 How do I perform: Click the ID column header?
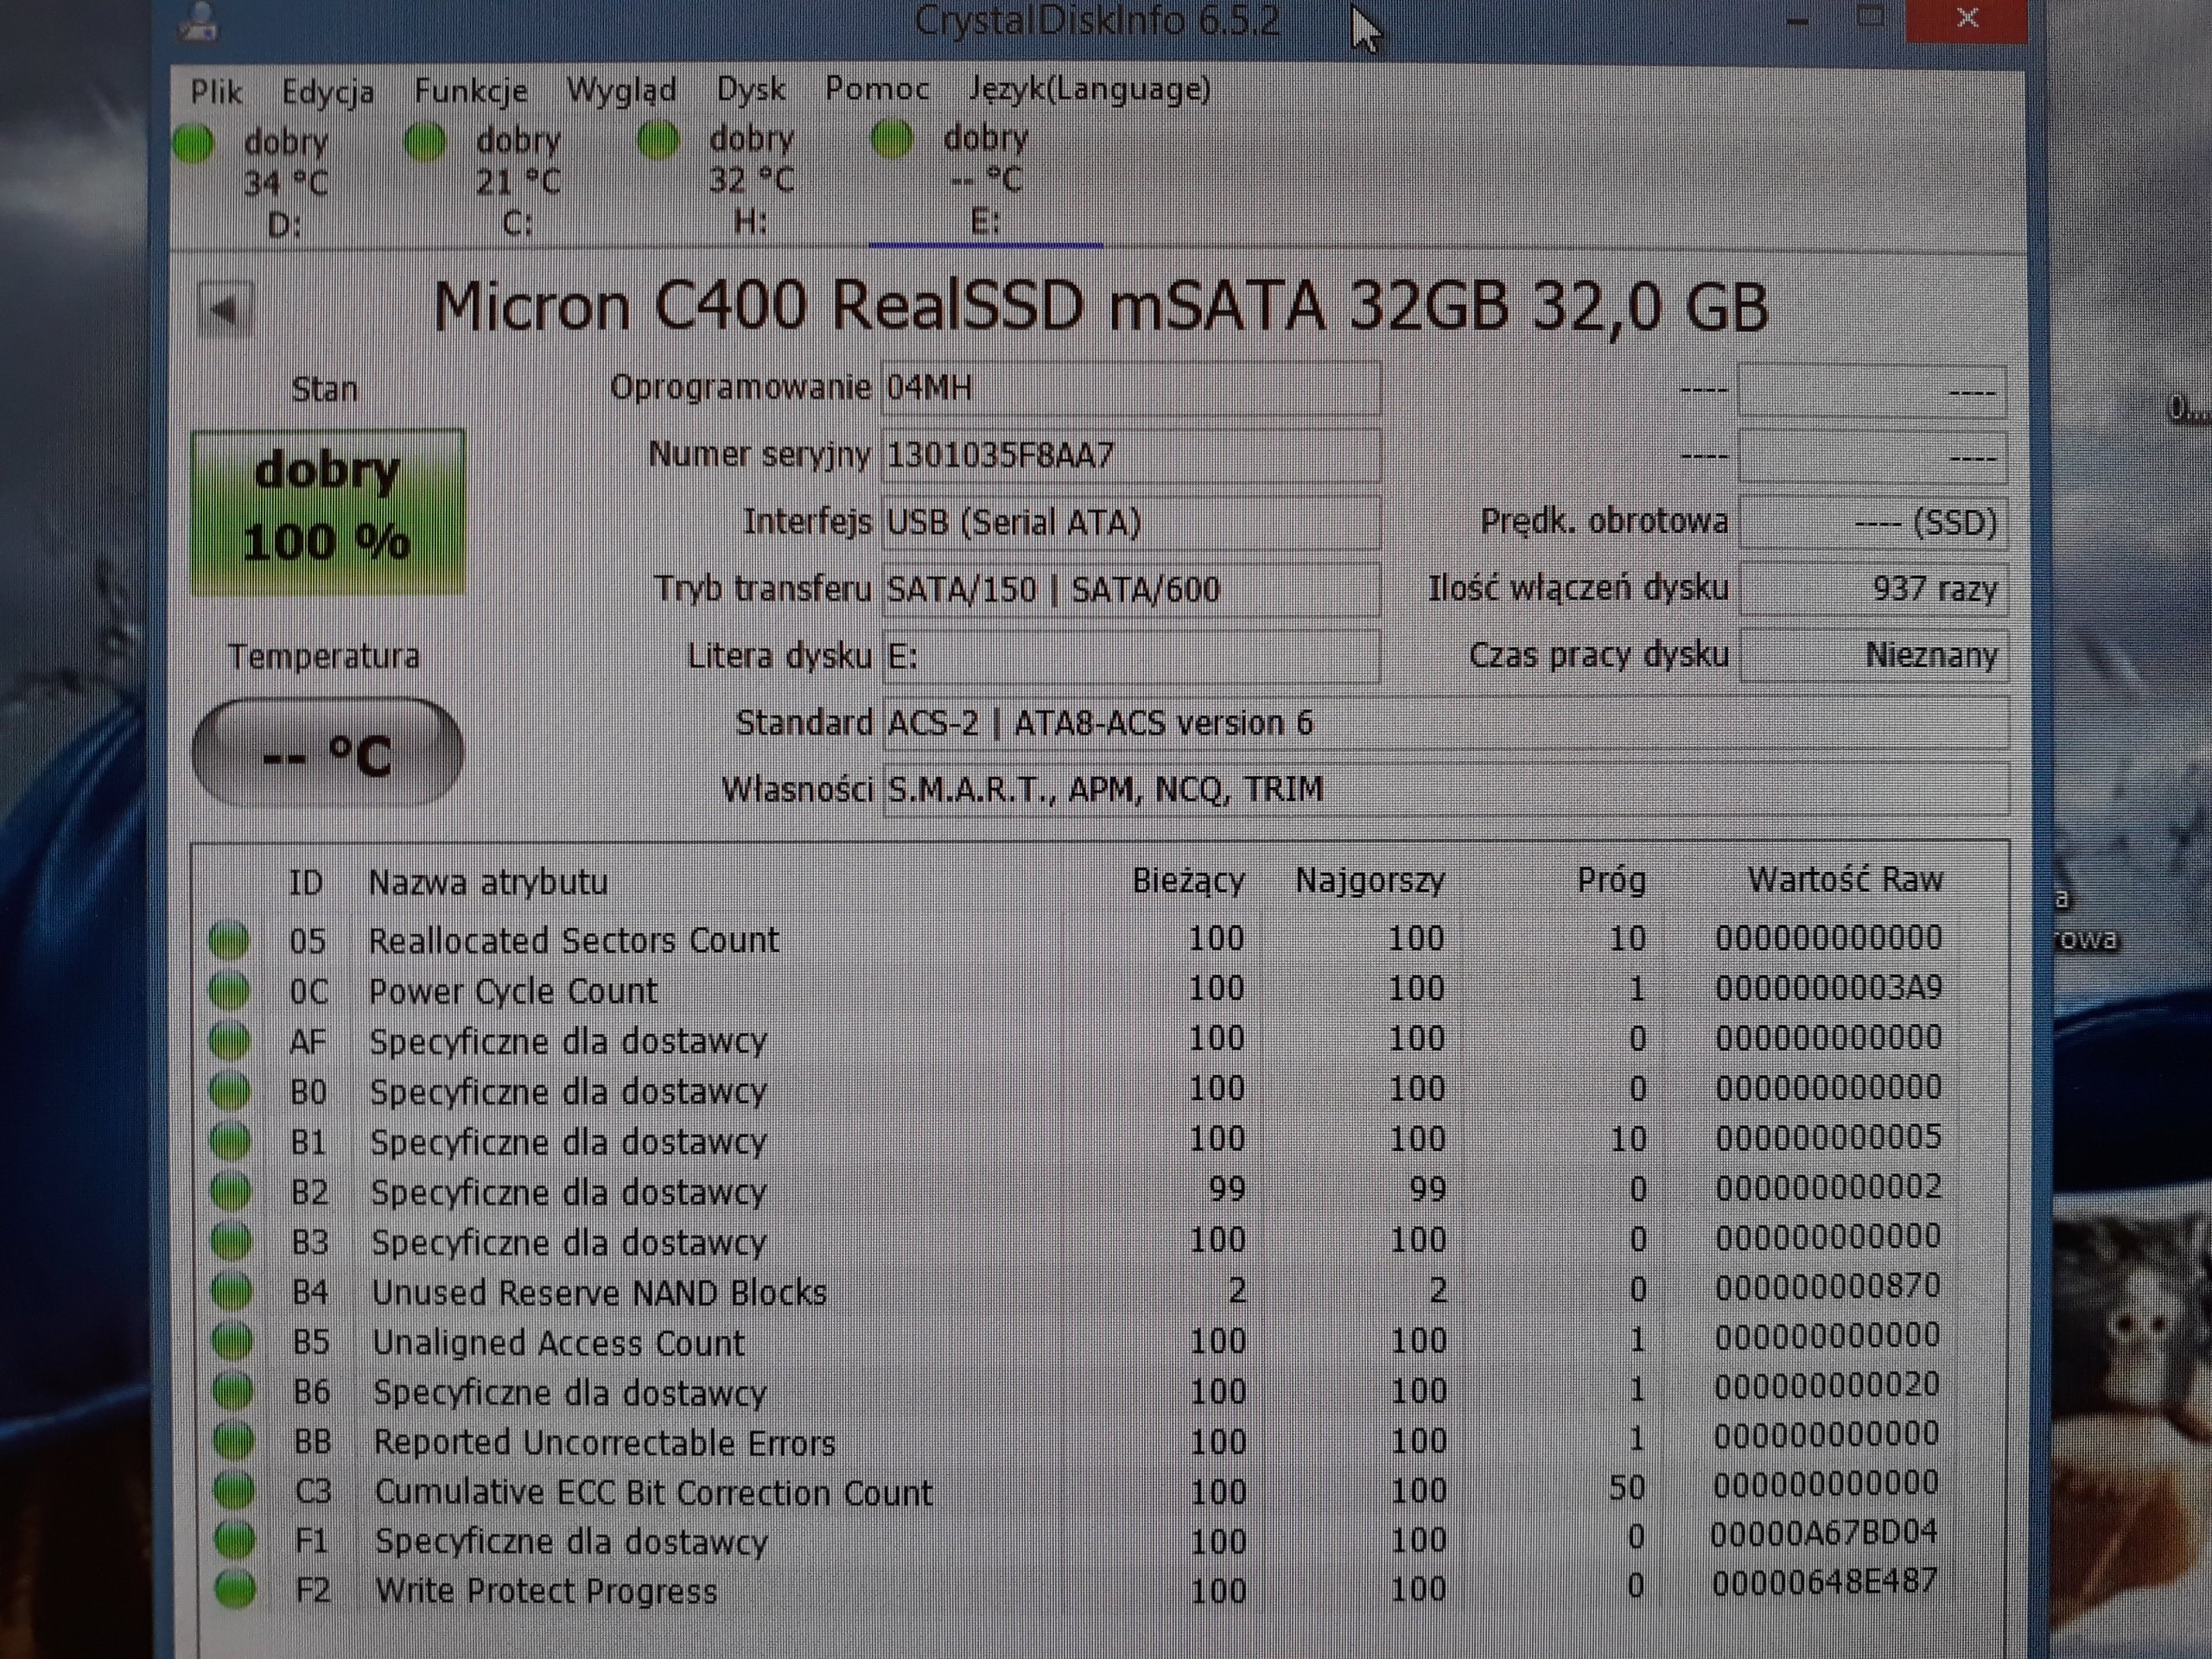coord(305,883)
